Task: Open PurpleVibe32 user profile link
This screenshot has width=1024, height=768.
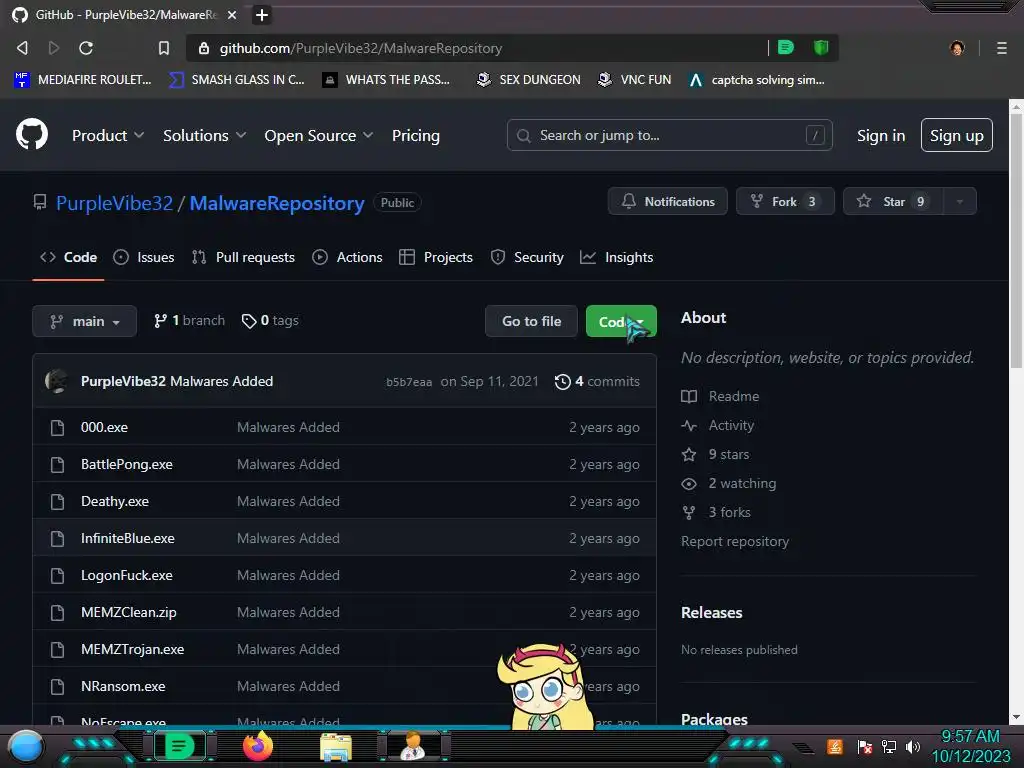Action: (x=114, y=203)
